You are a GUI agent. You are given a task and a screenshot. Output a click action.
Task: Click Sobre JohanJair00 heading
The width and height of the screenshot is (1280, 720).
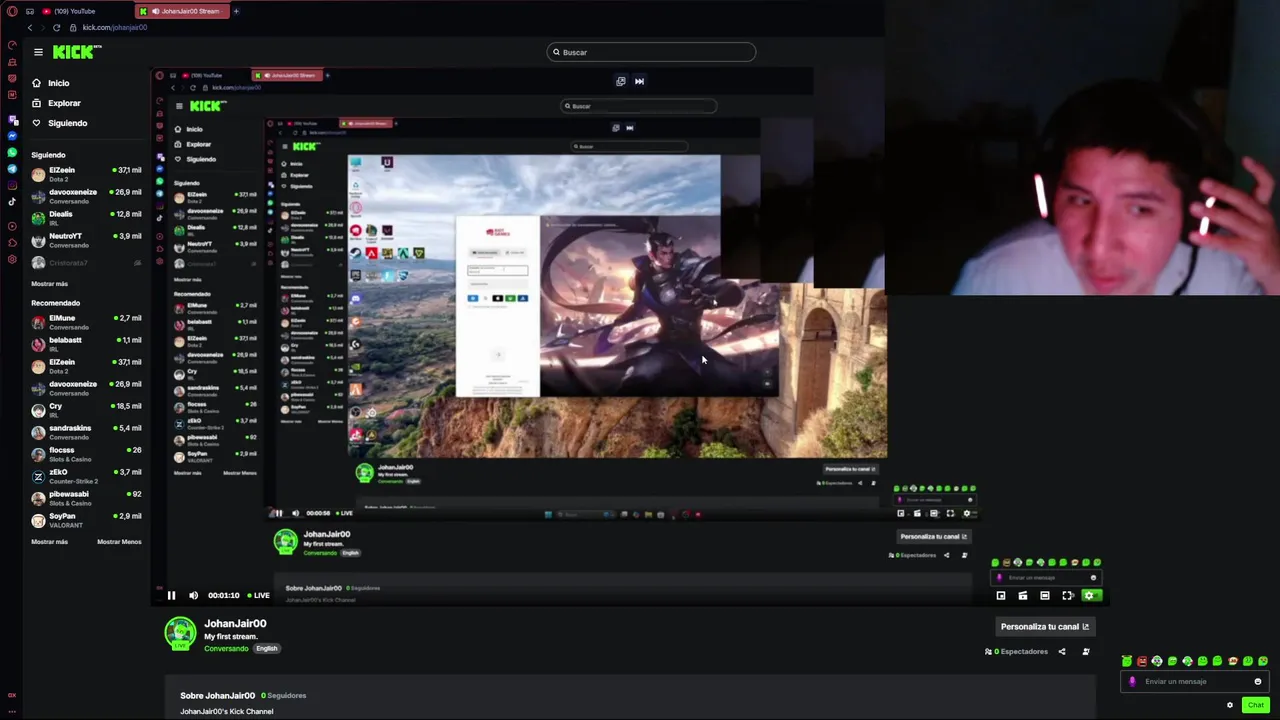217,696
